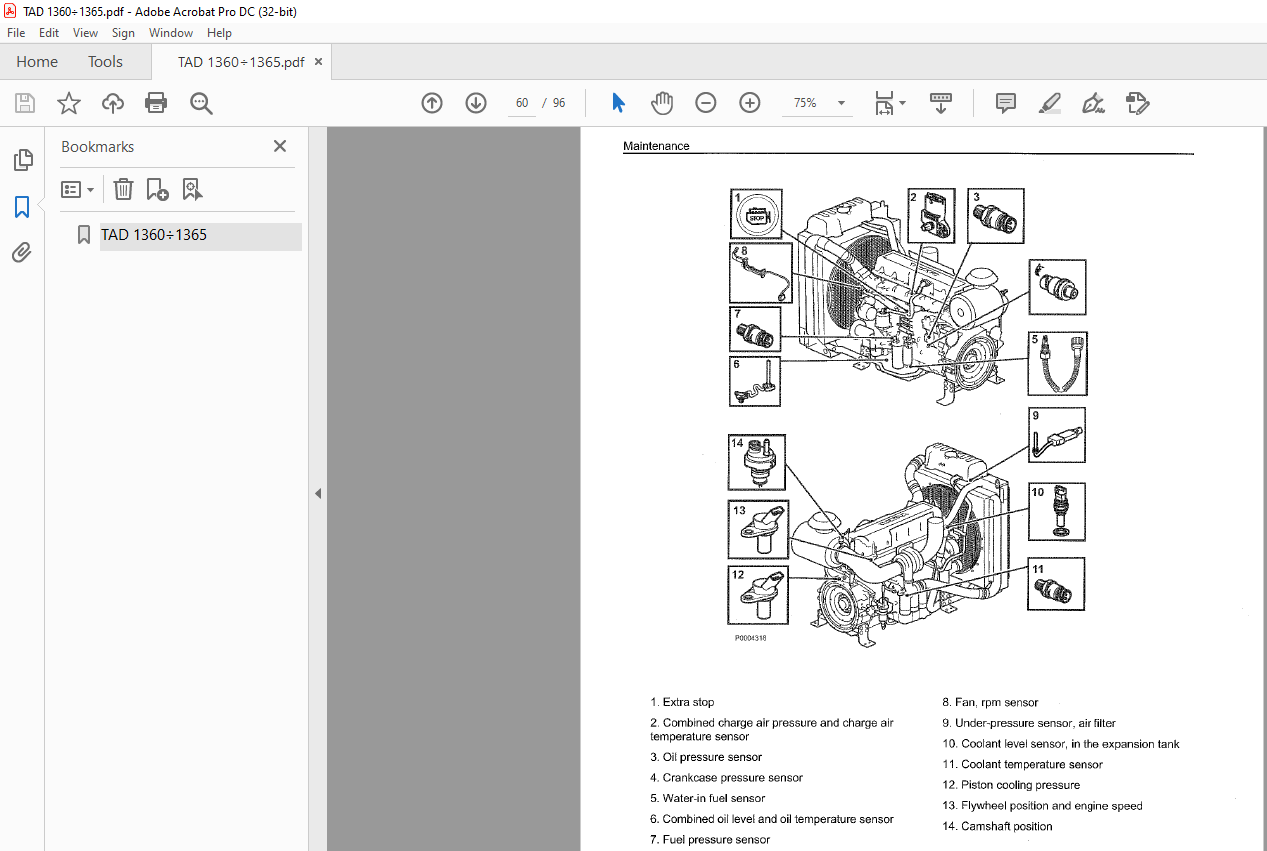
Task: Click the scrolling mode keyboard icon
Action: tap(940, 103)
